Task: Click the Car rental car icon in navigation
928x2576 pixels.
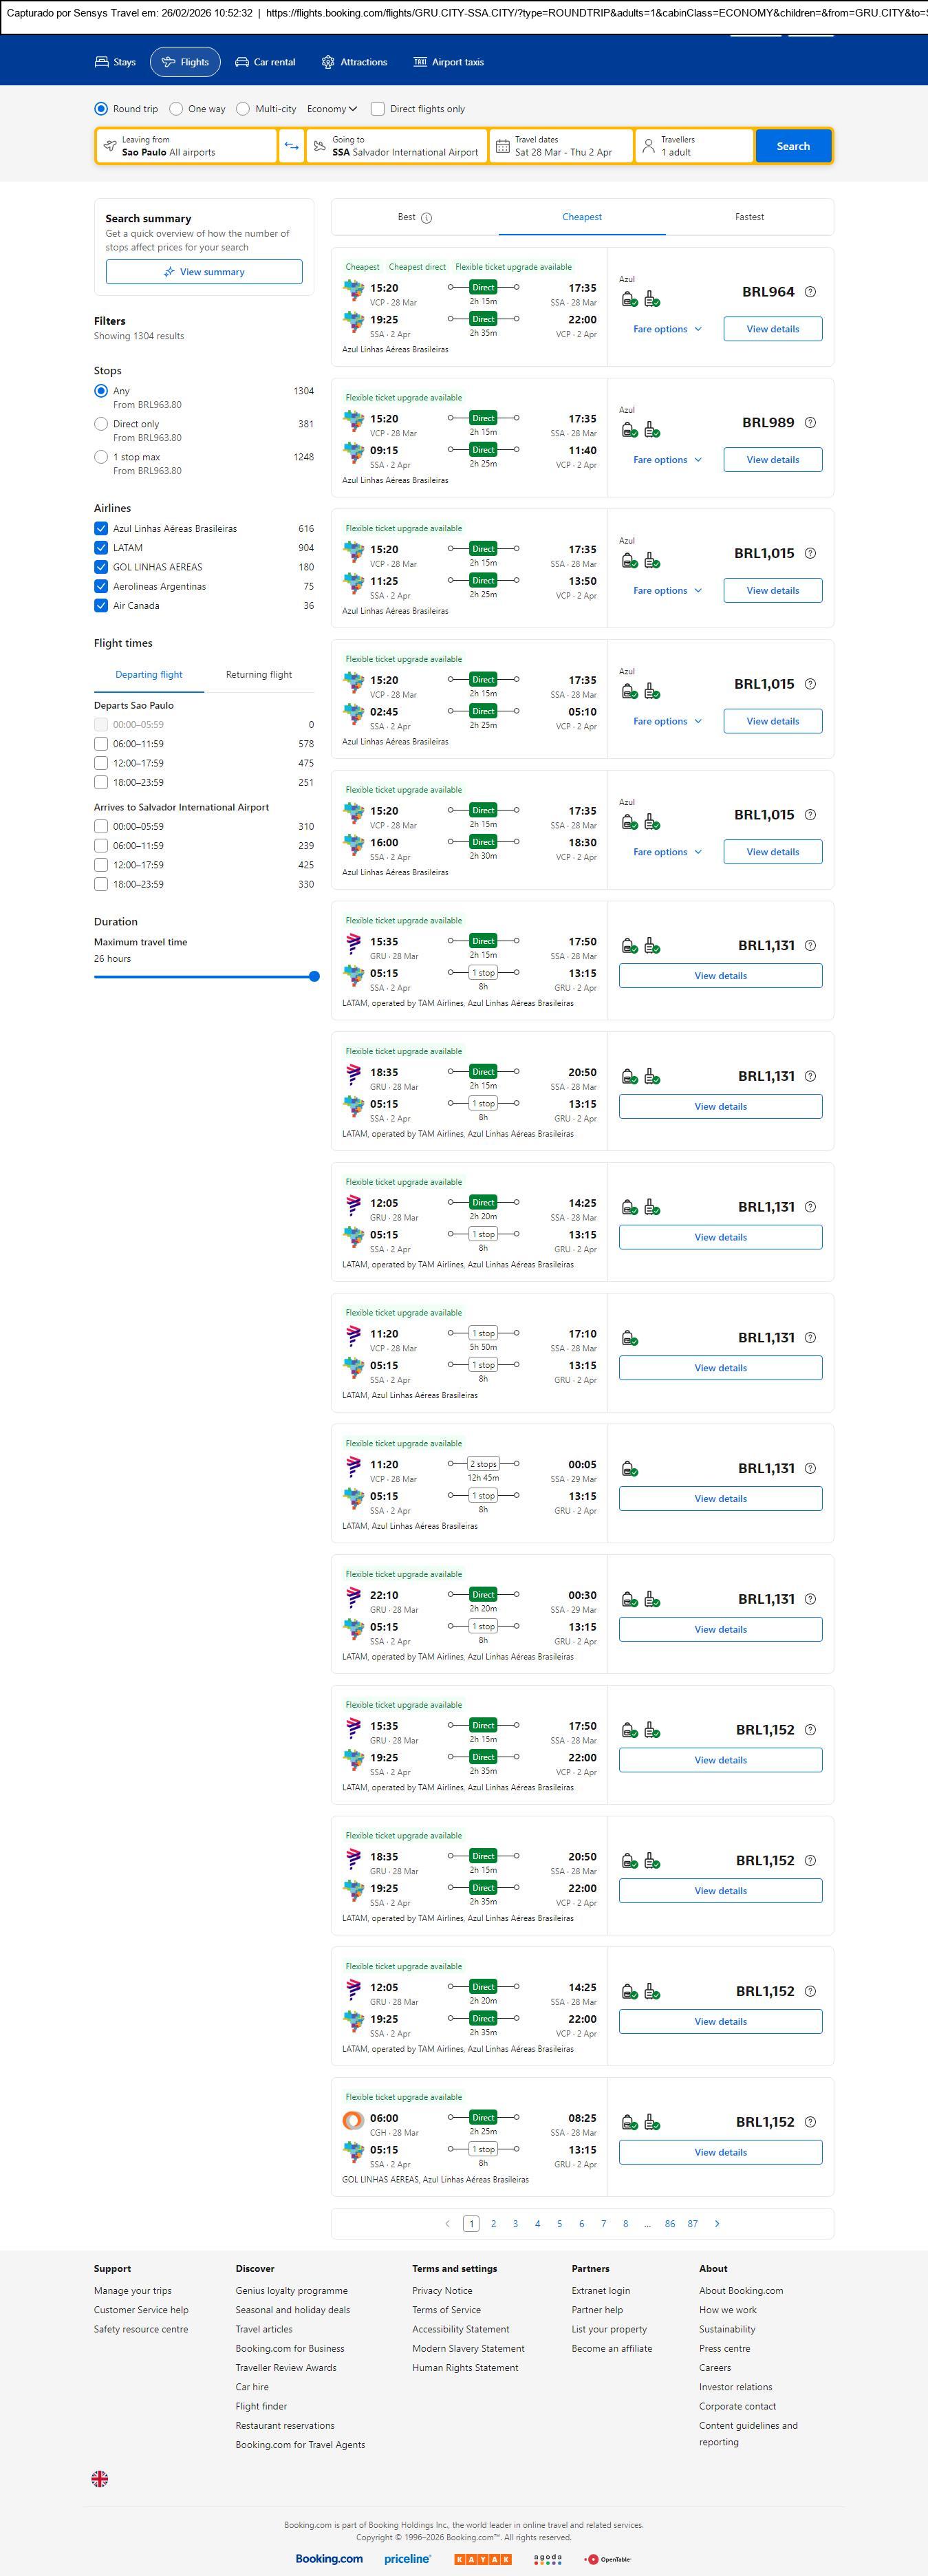Action: click(242, 62)
